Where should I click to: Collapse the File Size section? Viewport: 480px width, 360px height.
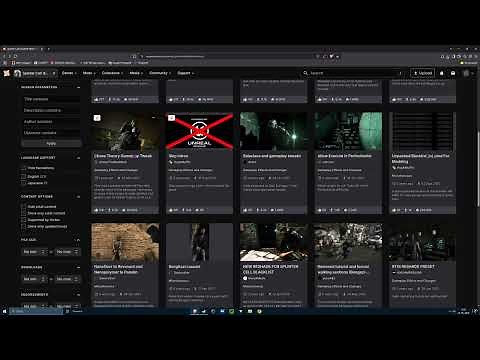point(78,240)
